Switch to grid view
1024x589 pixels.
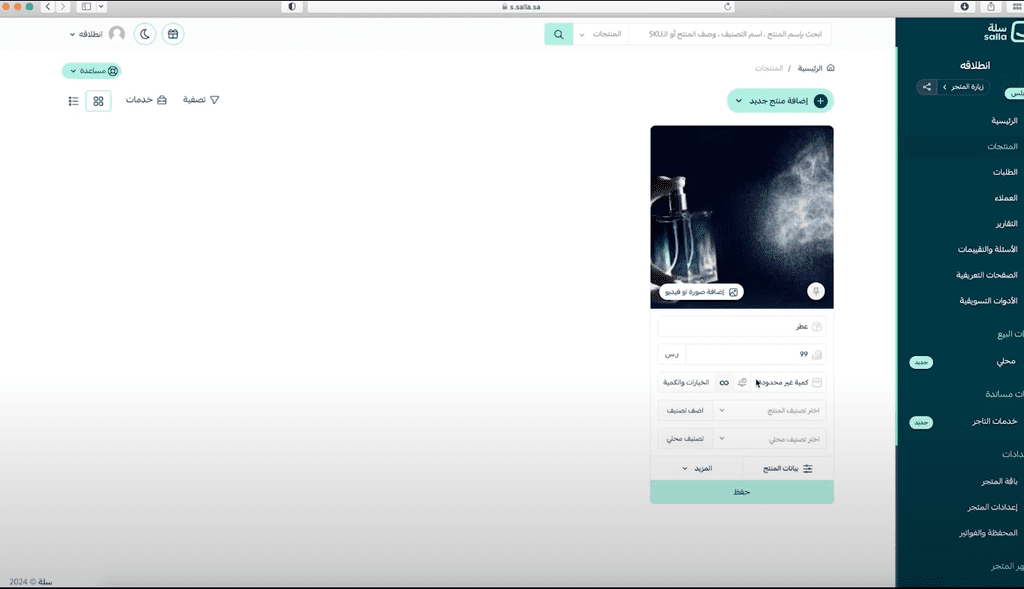coord(99,101)
